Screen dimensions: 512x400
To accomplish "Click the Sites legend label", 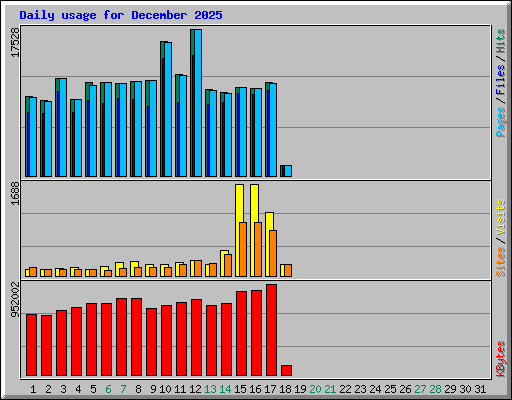I will coord(500,262).
